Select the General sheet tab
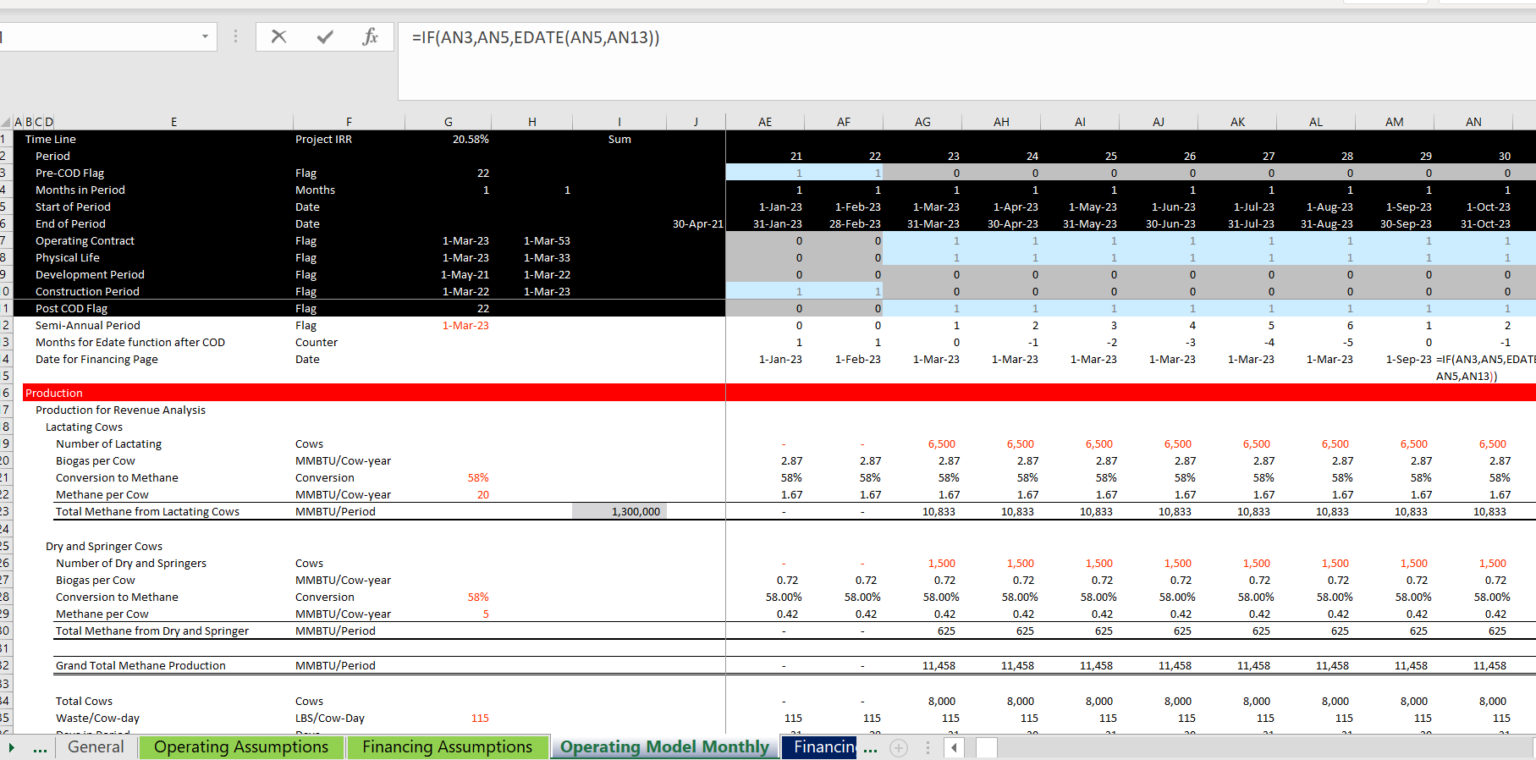Viewport: 1536px width, 760px height. [x=95, y=747]
